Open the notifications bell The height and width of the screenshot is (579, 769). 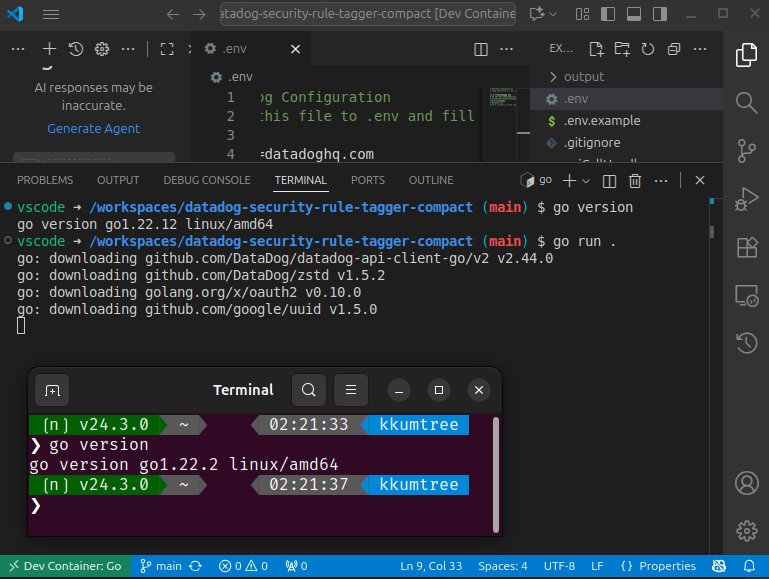tap(749, 566)
